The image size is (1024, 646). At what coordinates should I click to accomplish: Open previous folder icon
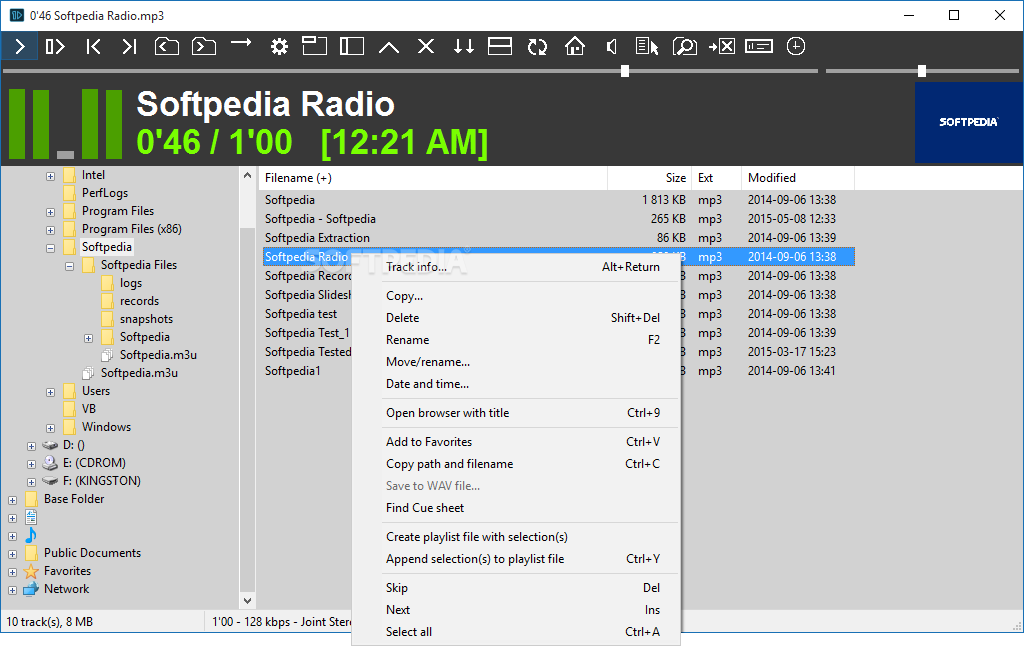(x=167, y=46)
